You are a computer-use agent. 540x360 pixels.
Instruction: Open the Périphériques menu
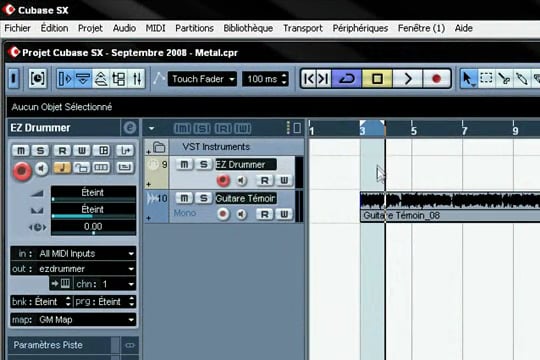click(x=360, y=28)
